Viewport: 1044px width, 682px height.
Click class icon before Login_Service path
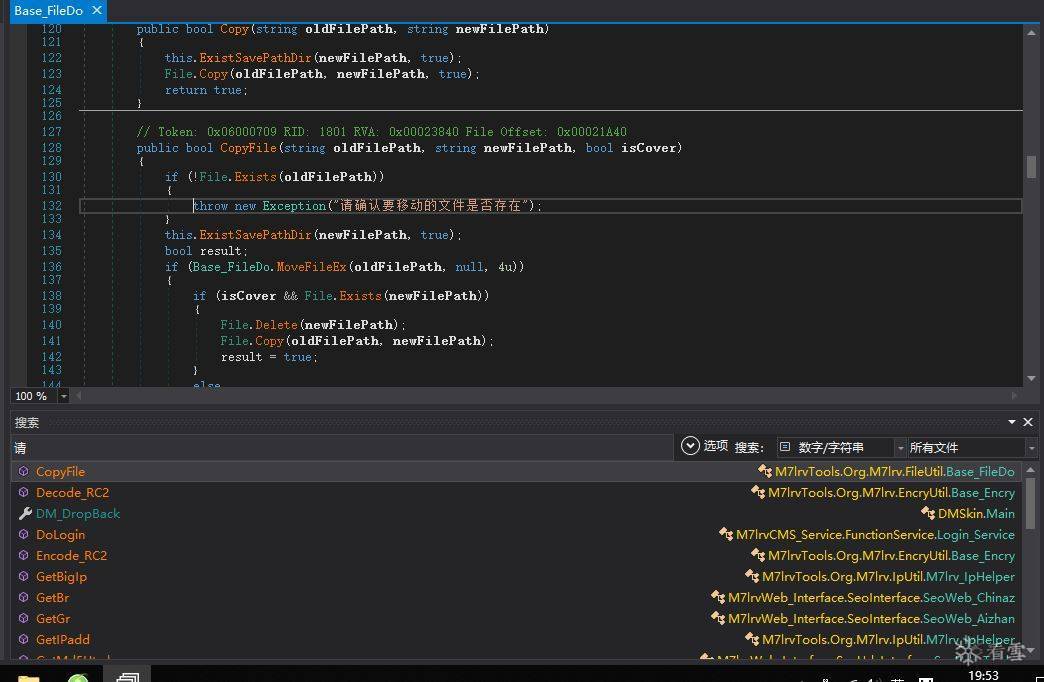(x=726, y=534)
